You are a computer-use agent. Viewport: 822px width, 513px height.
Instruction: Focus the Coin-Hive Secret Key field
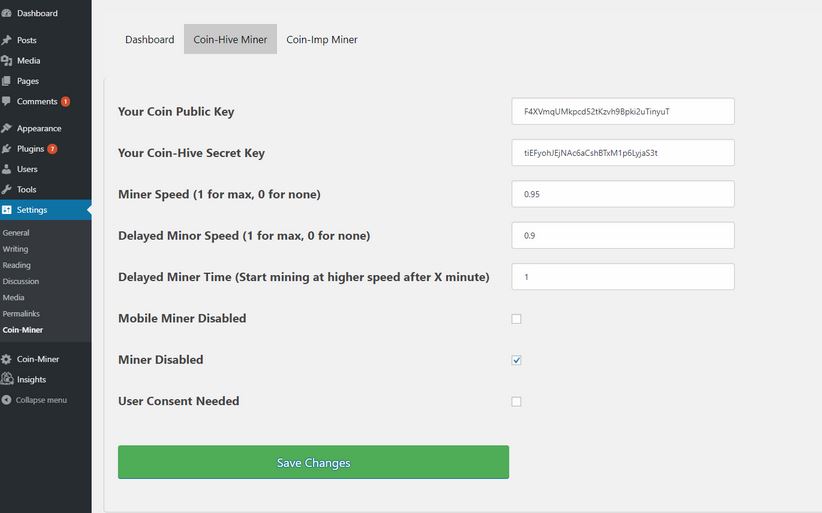pos(623,152)
